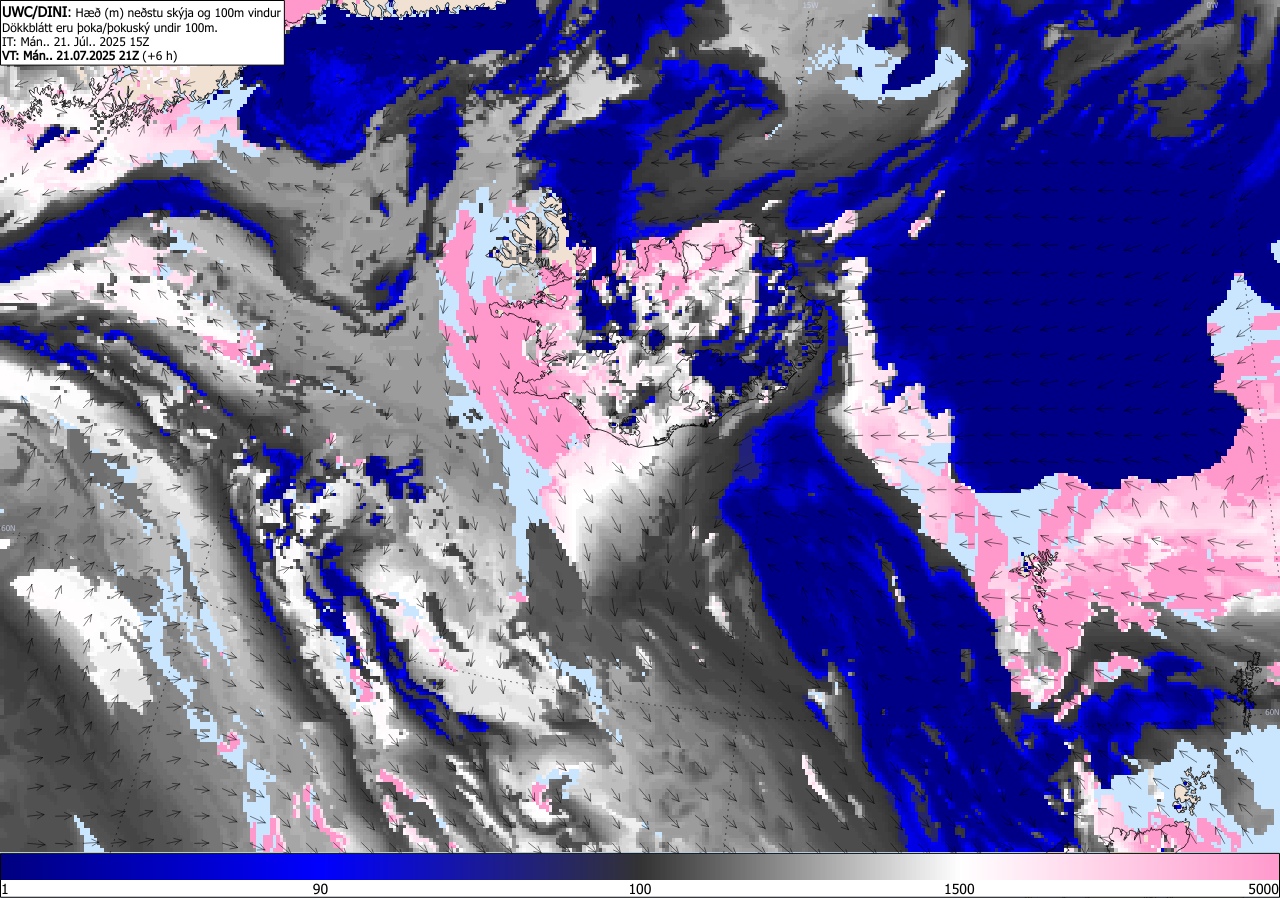
Task: Click the "5000" label on the color scale
Action: click(1263, 889)
